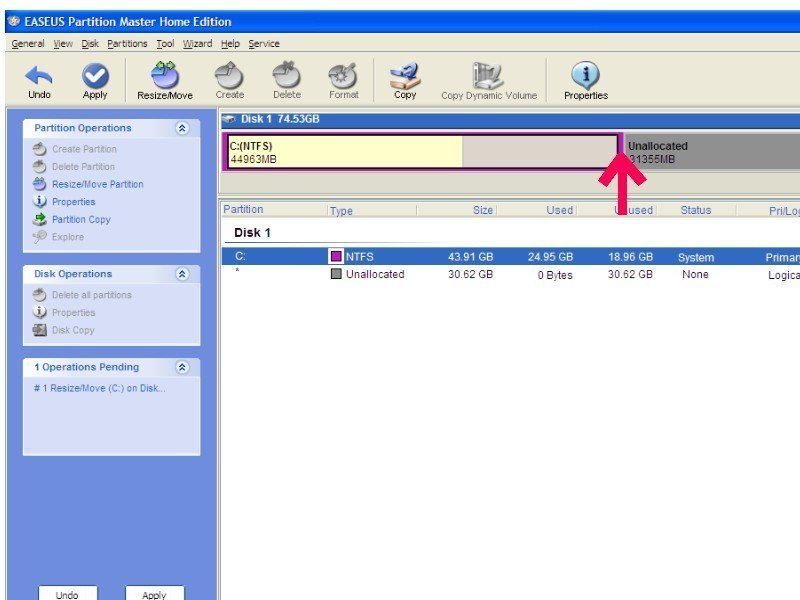Open the Partitions menu

[127, 44]
